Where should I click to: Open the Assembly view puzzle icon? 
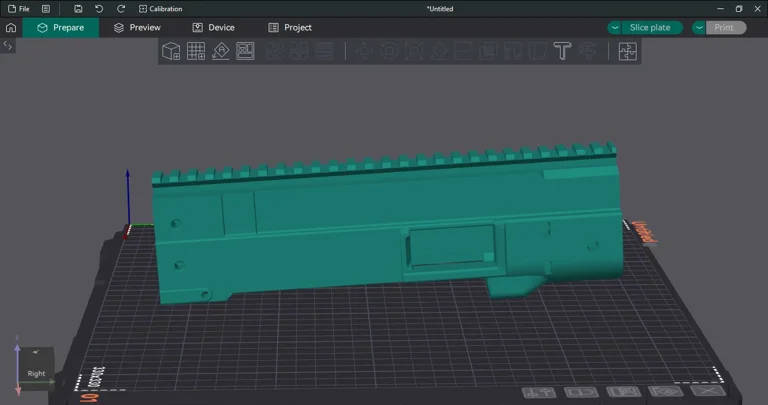627,51
